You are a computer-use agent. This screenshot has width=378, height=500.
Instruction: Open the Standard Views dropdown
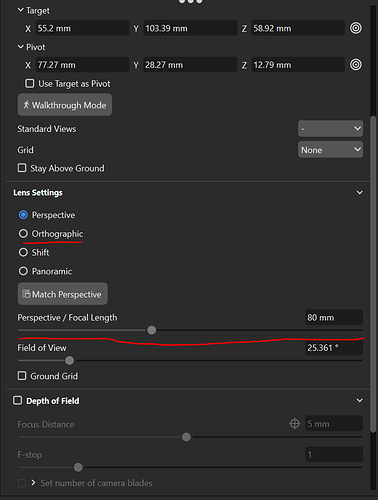click(x=330, y=128)
